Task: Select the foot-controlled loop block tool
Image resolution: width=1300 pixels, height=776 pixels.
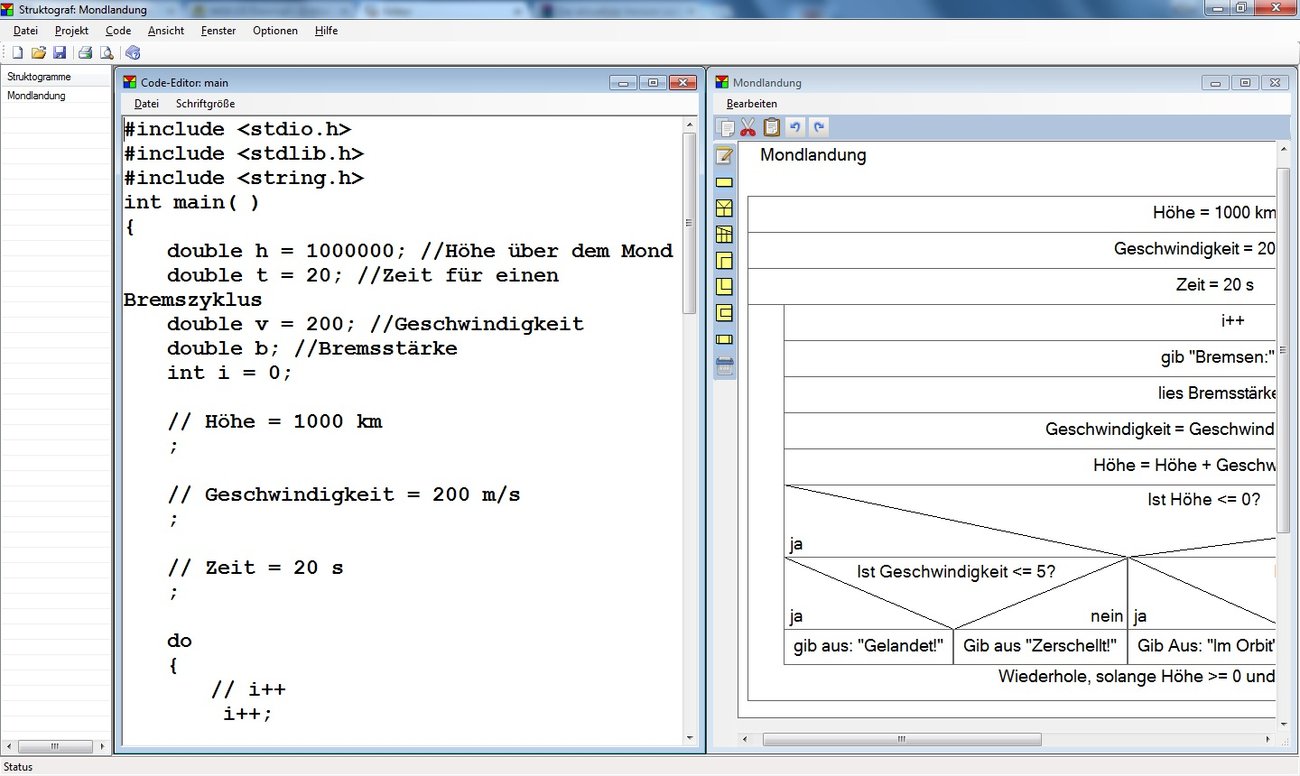Action: pos(725,287)
